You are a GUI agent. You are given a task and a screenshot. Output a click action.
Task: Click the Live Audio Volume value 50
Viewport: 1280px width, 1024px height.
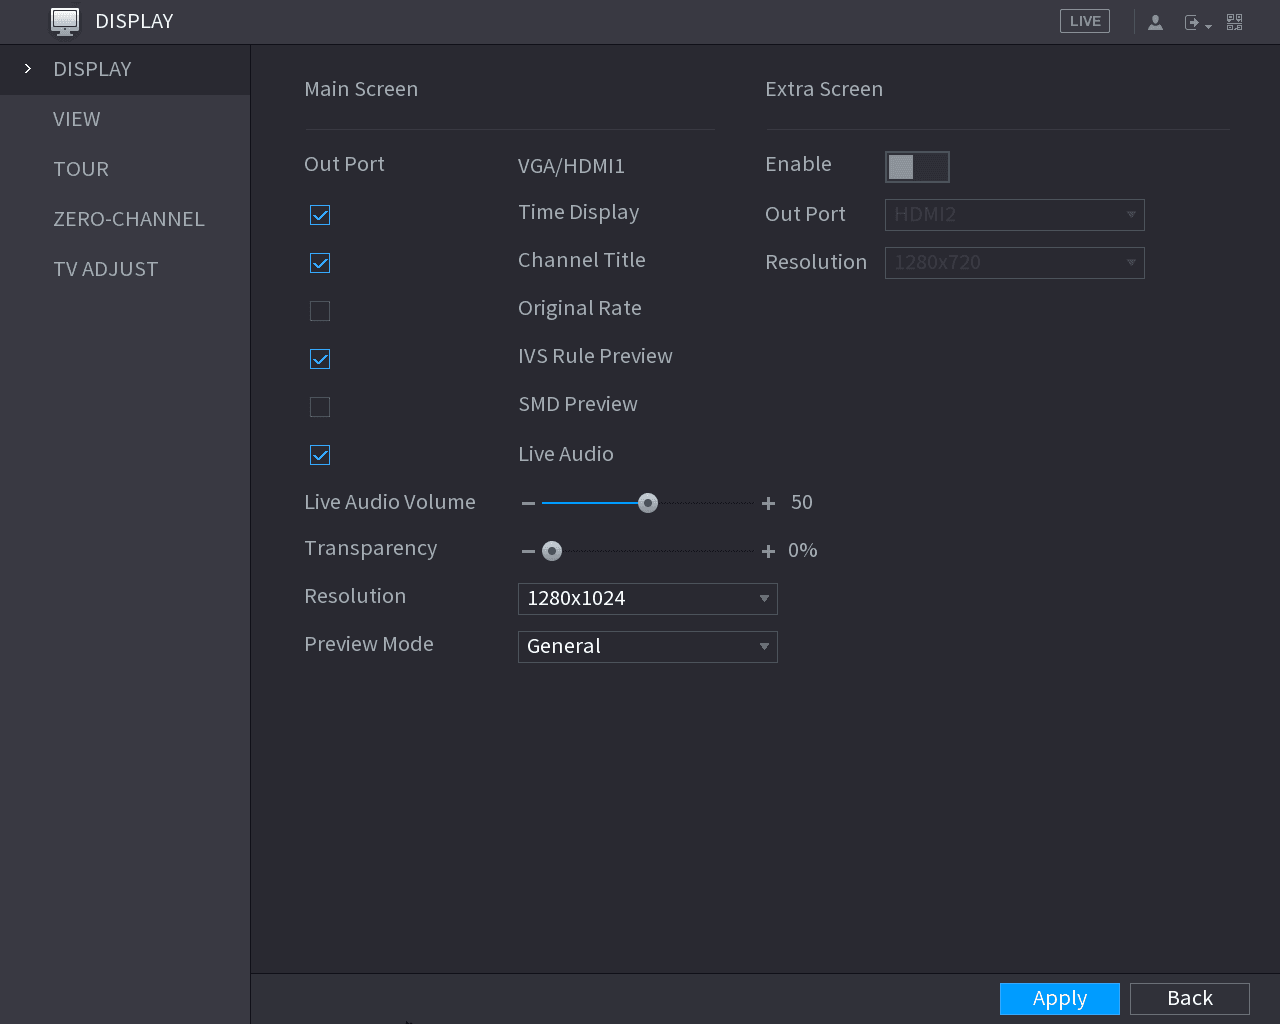pyautogui.click(x=802, y=502)
